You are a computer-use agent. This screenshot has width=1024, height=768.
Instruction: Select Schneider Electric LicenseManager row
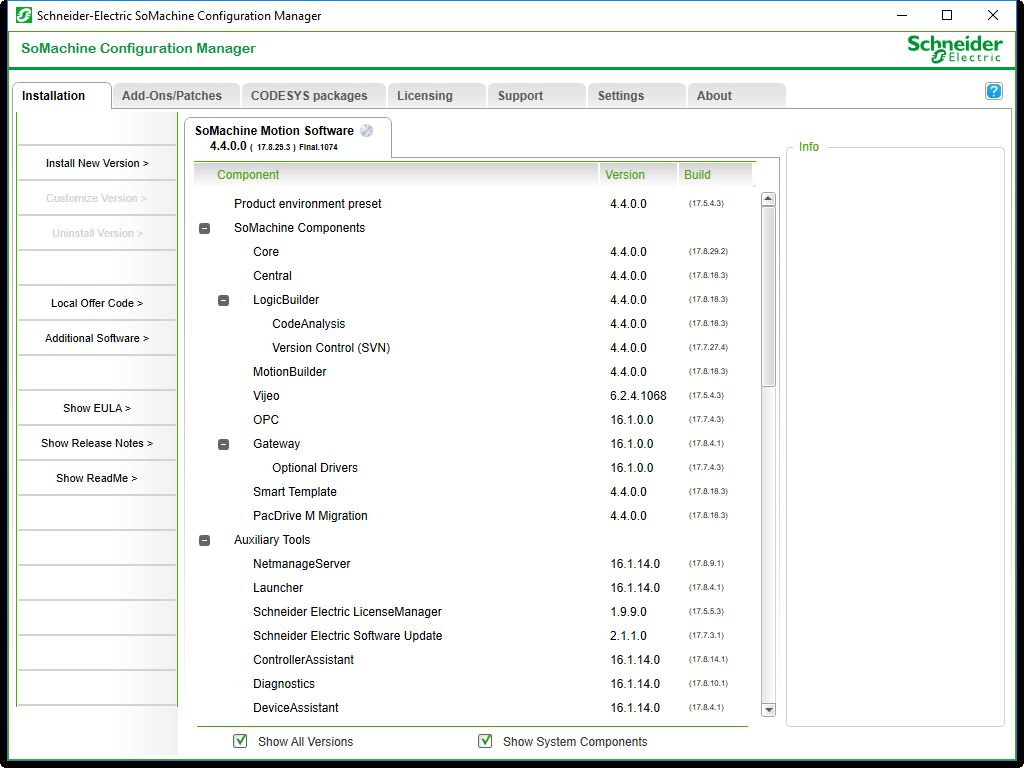coord(475,612)
